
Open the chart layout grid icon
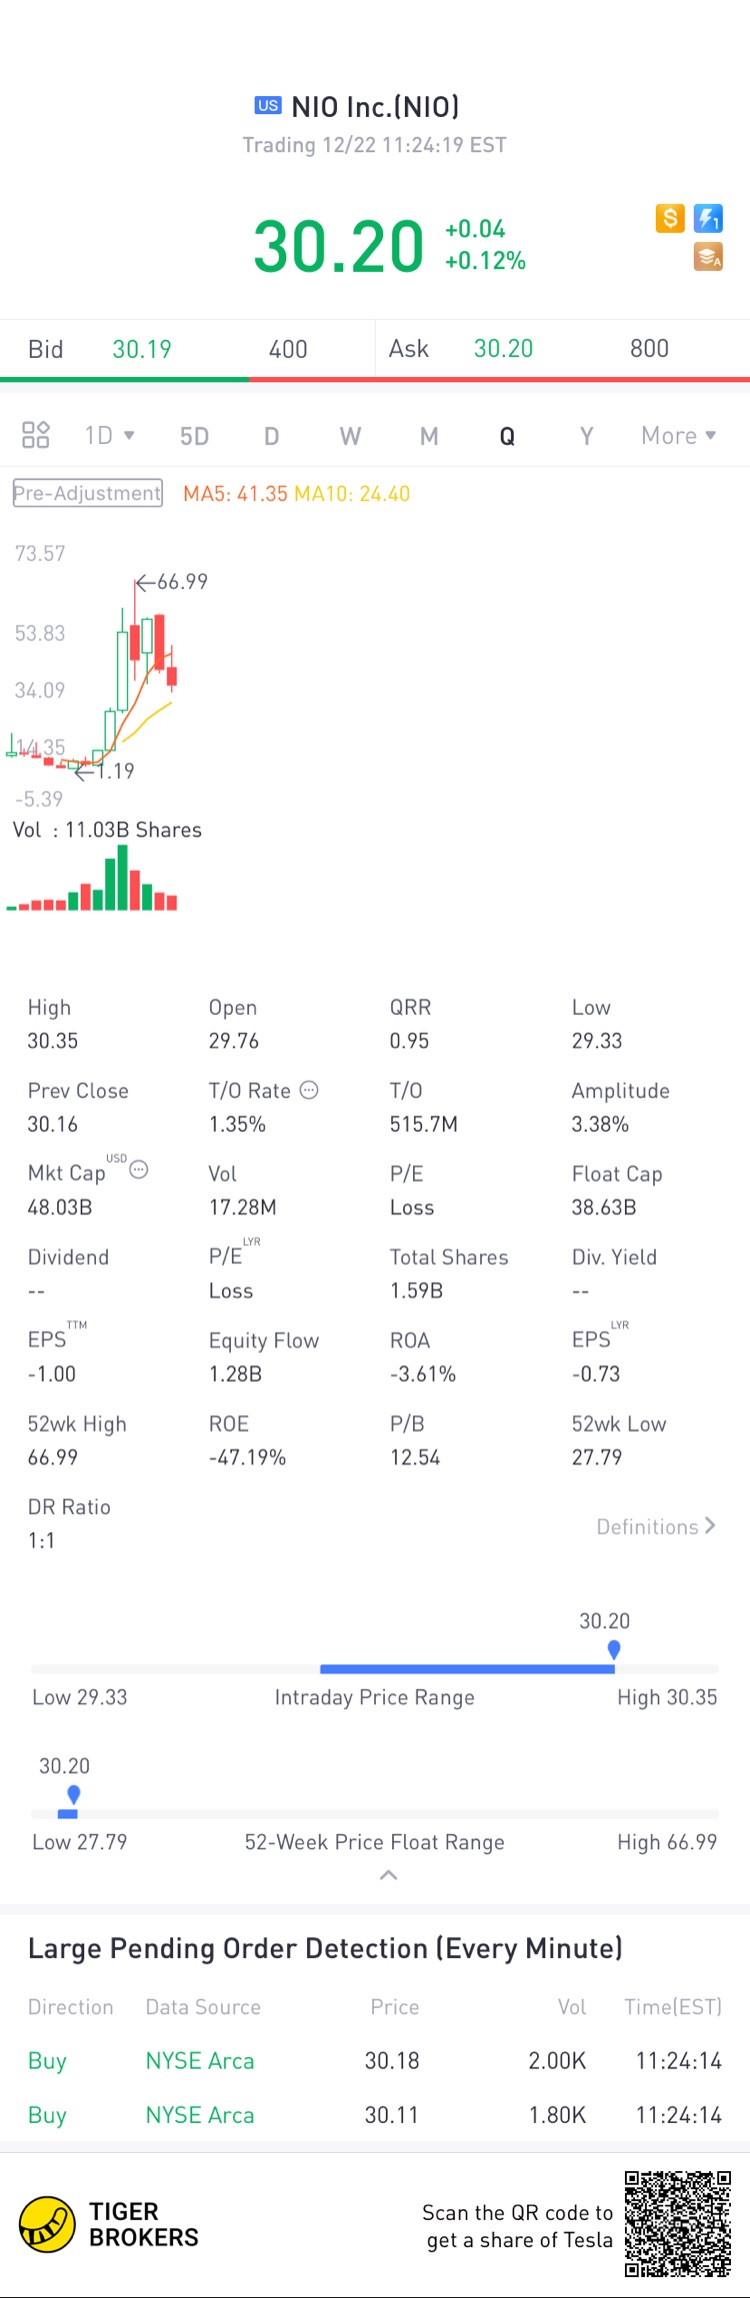(x=36, y=435)
